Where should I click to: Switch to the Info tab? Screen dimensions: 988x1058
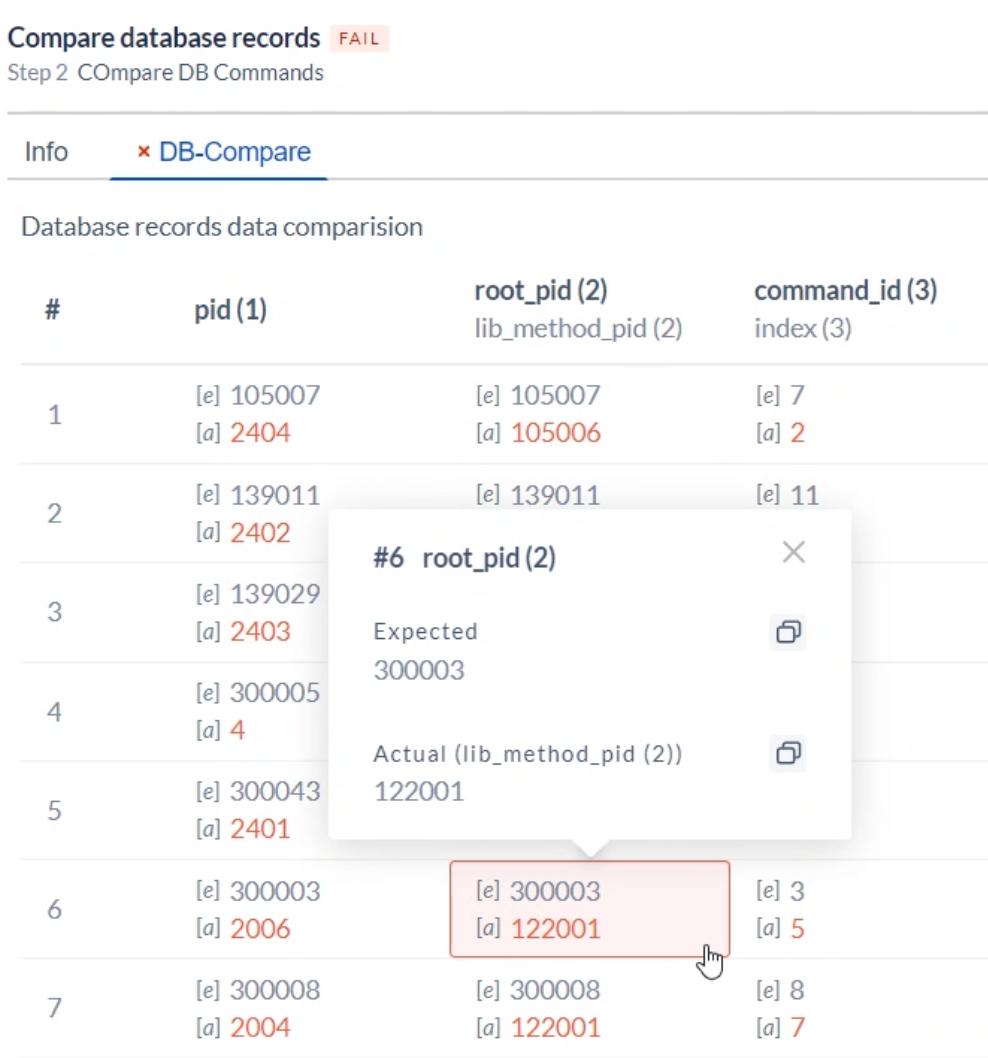(x=45, y=151)
